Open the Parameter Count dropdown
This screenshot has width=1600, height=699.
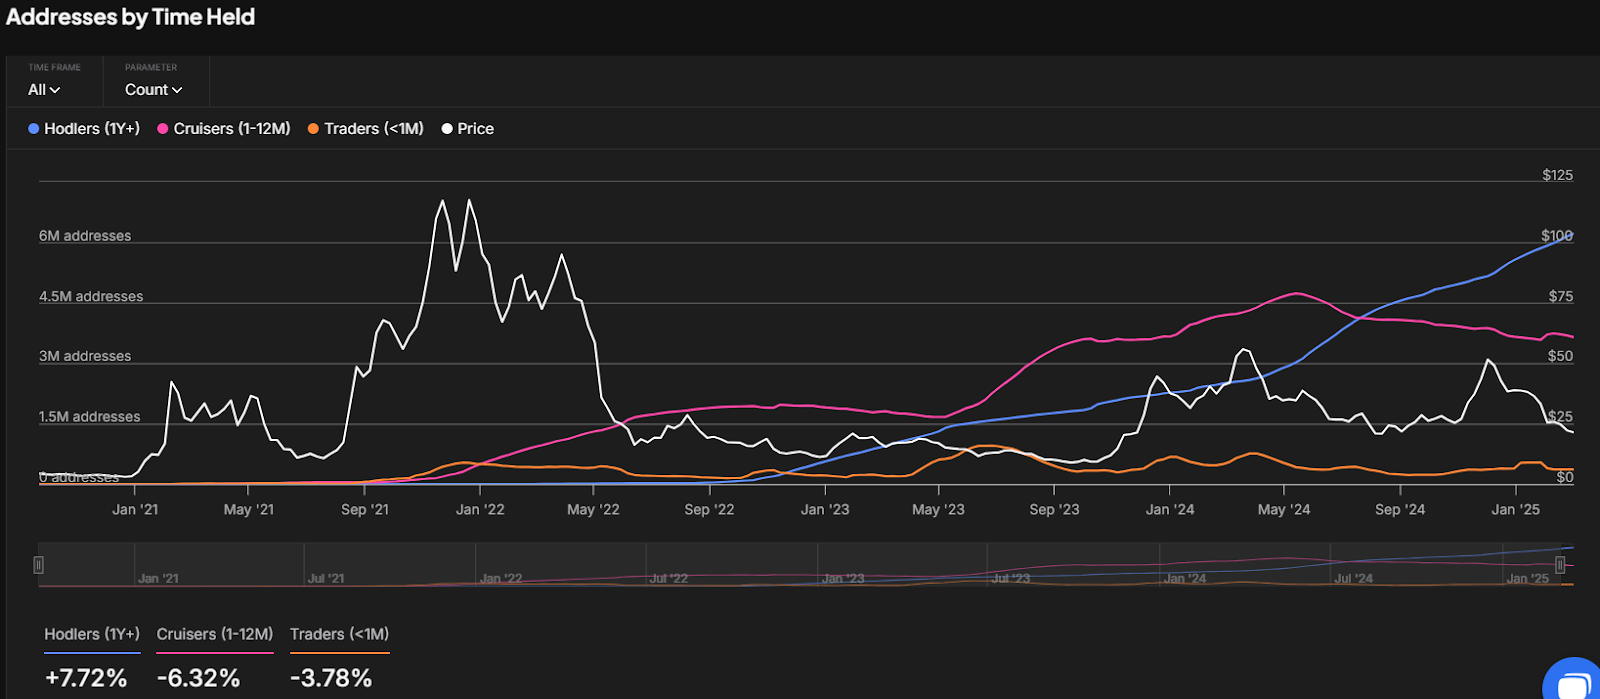click(153, 90)
